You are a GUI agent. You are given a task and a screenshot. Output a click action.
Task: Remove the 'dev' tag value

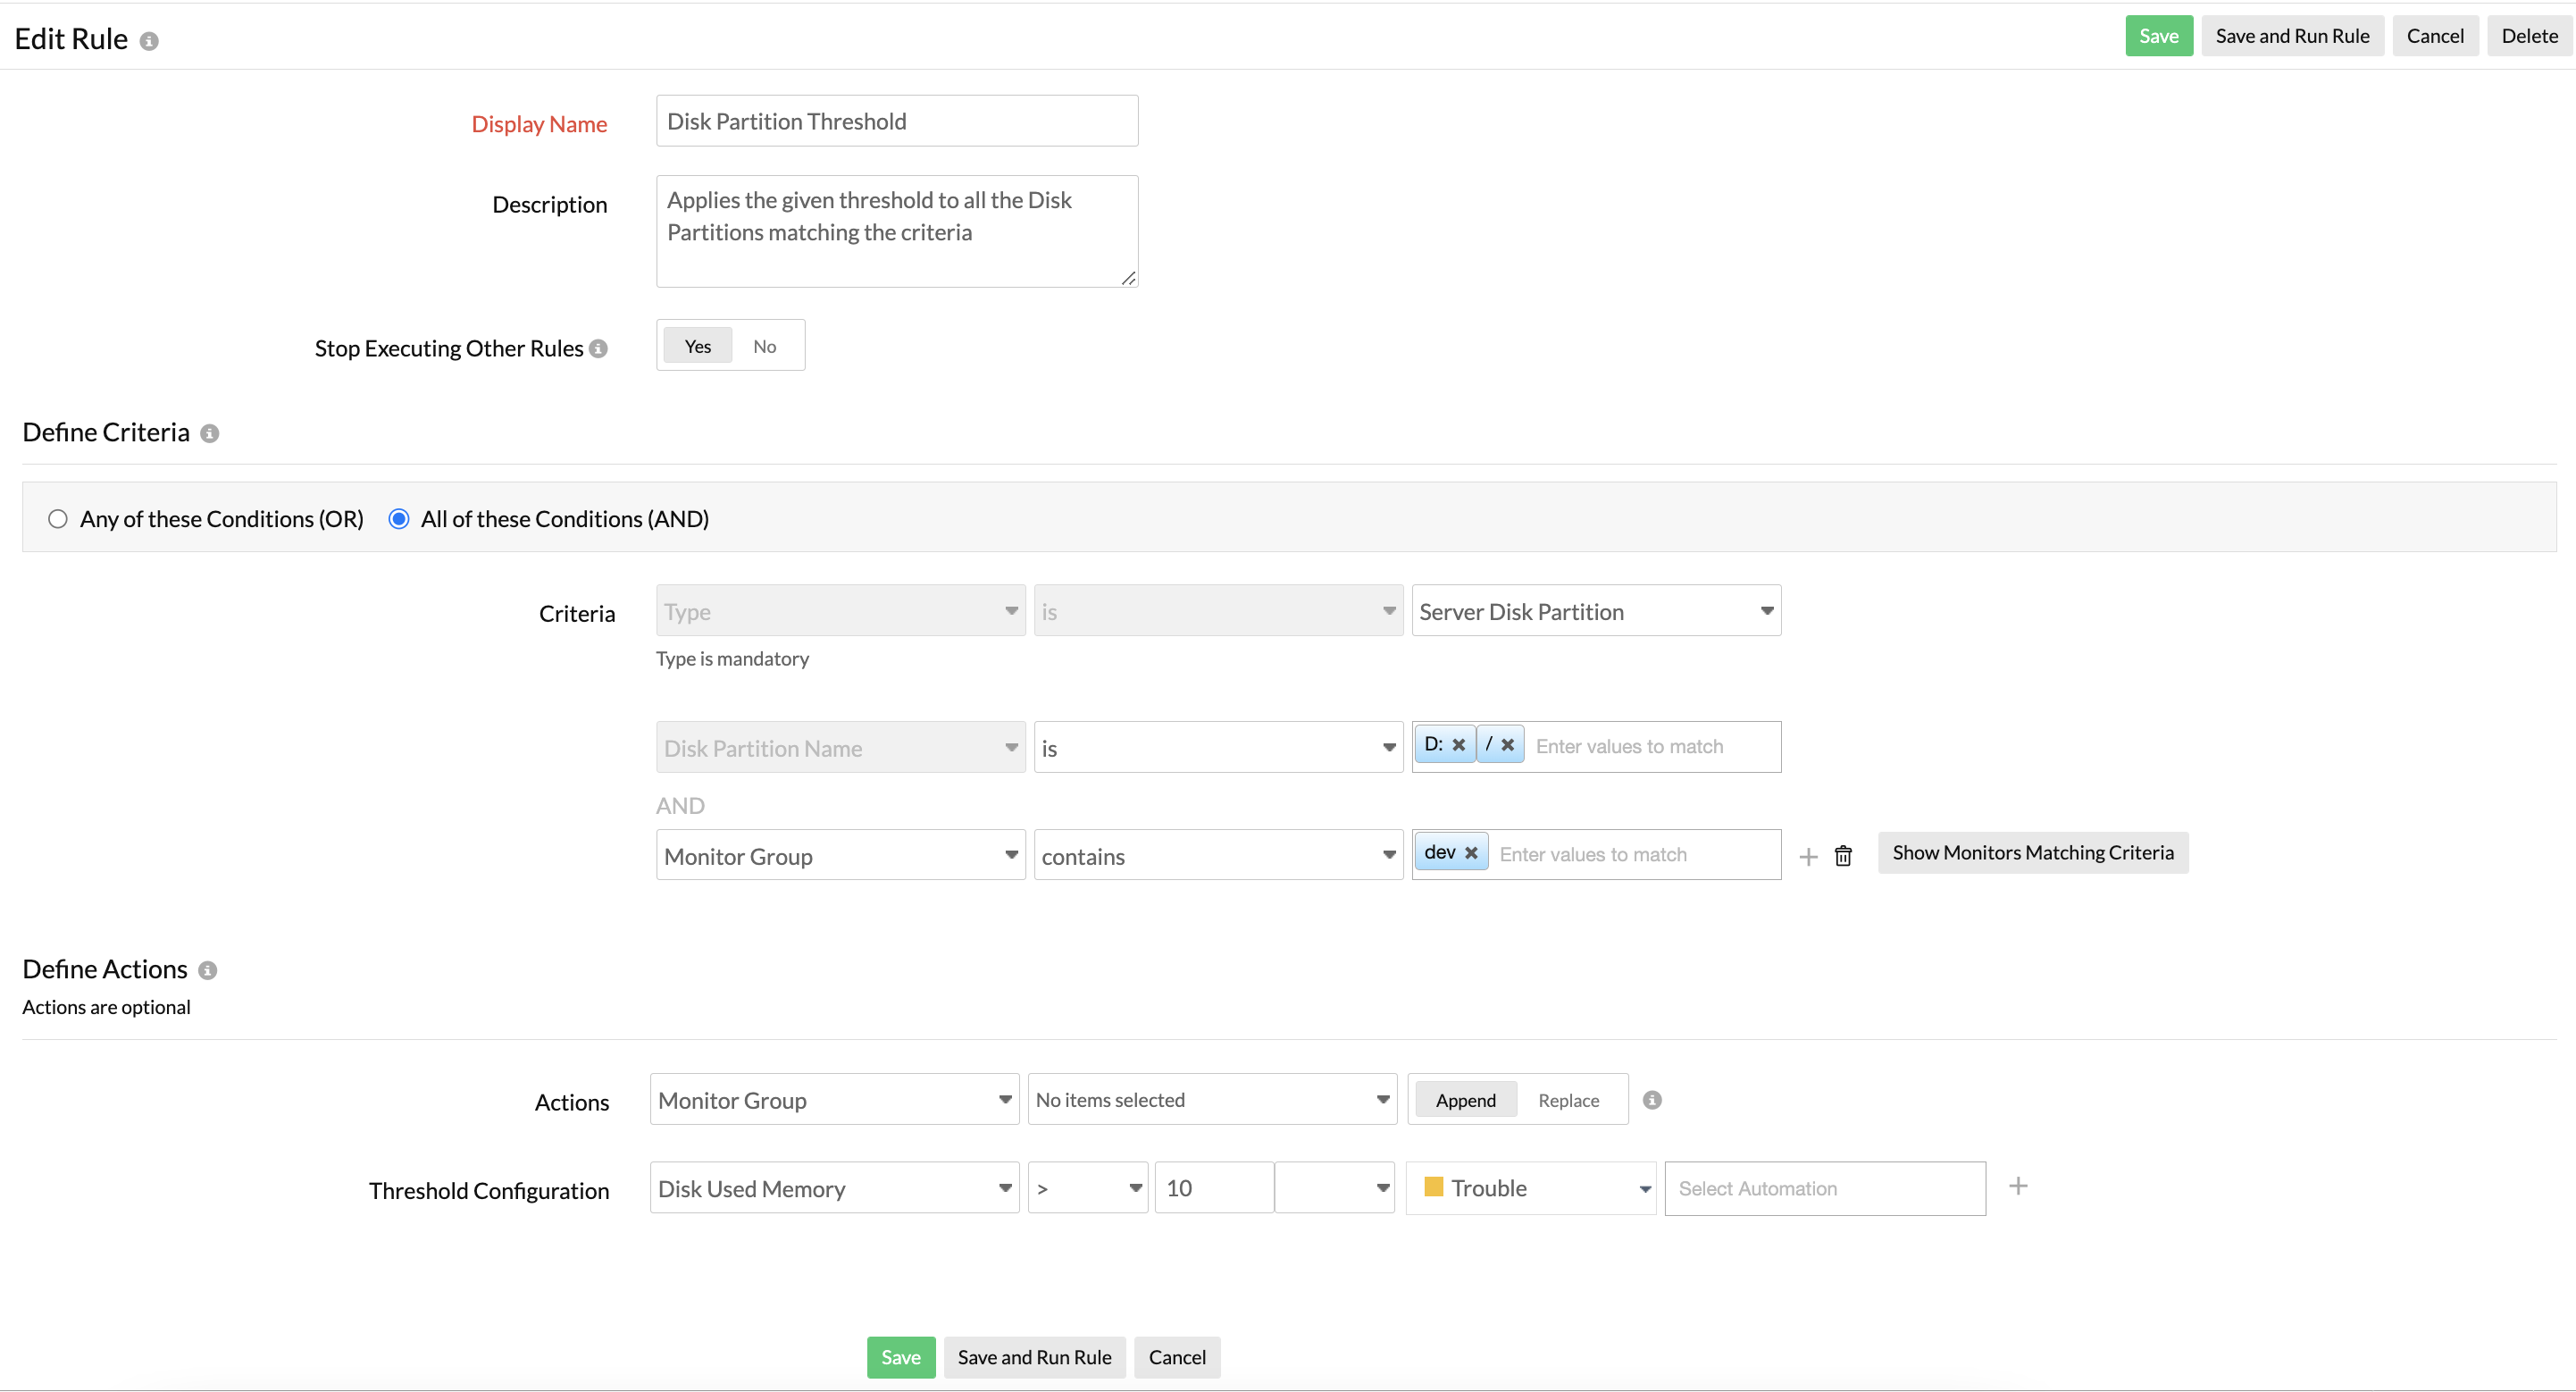tap(1471, 853)
